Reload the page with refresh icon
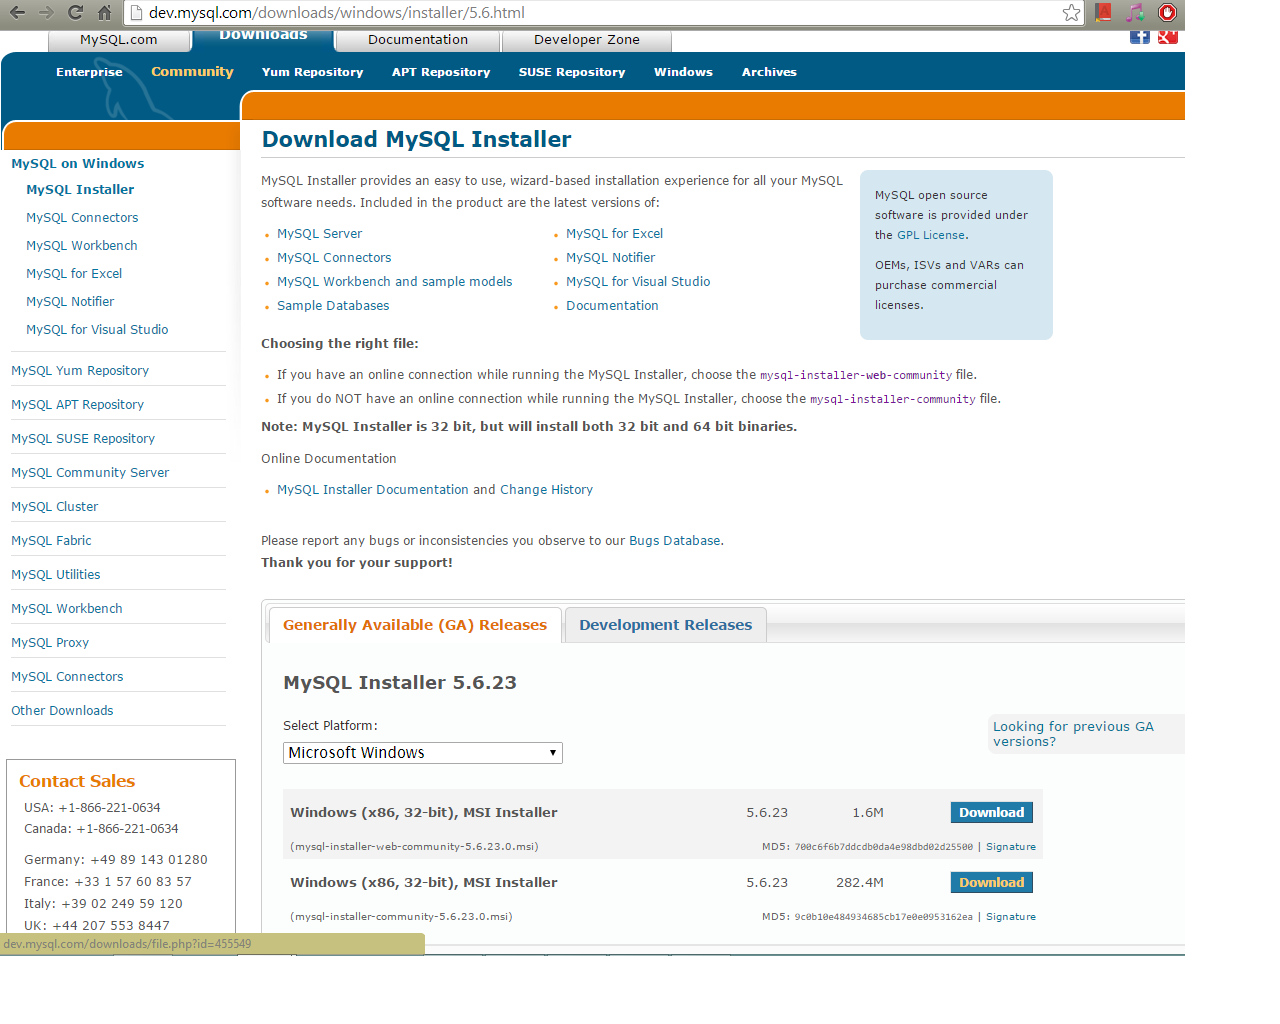The image size is (1280, 1024). click(75, 13)
